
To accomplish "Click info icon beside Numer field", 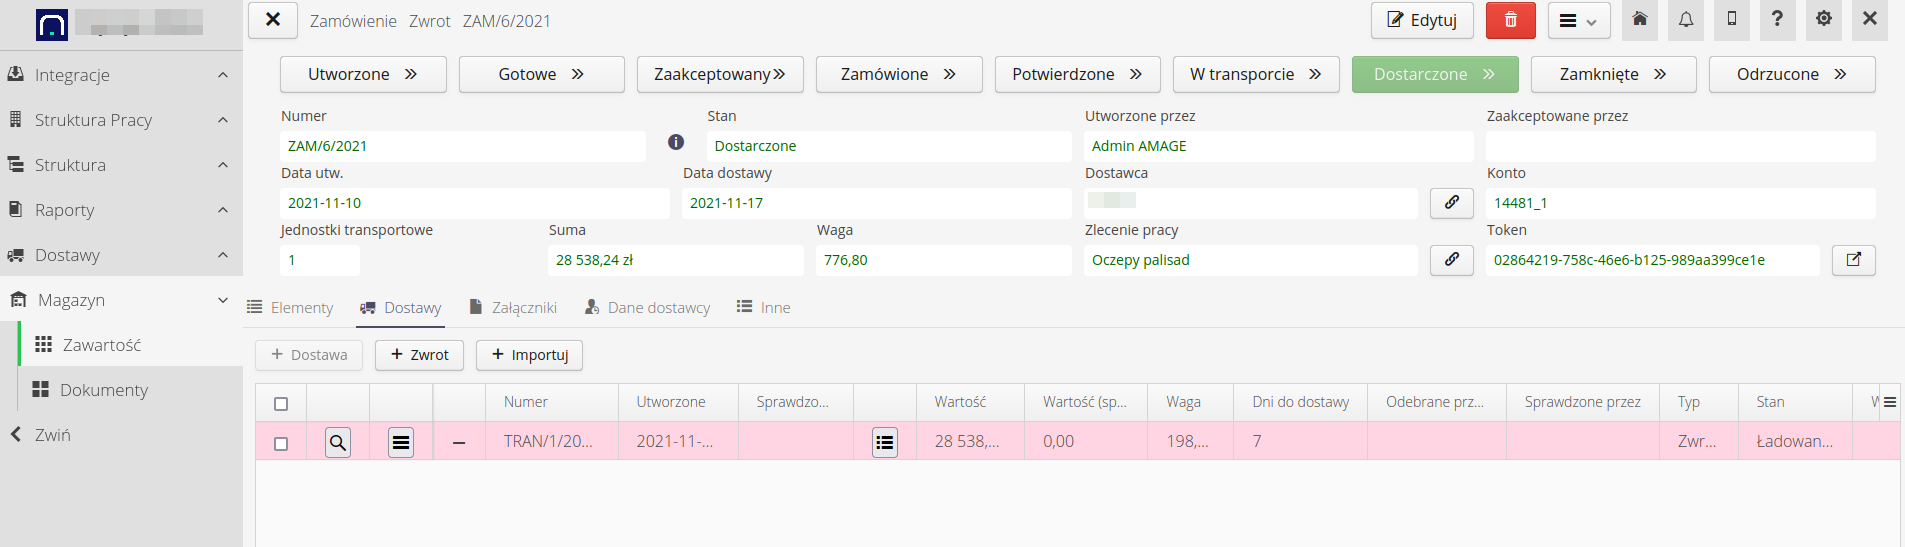I will click(676, 142).
